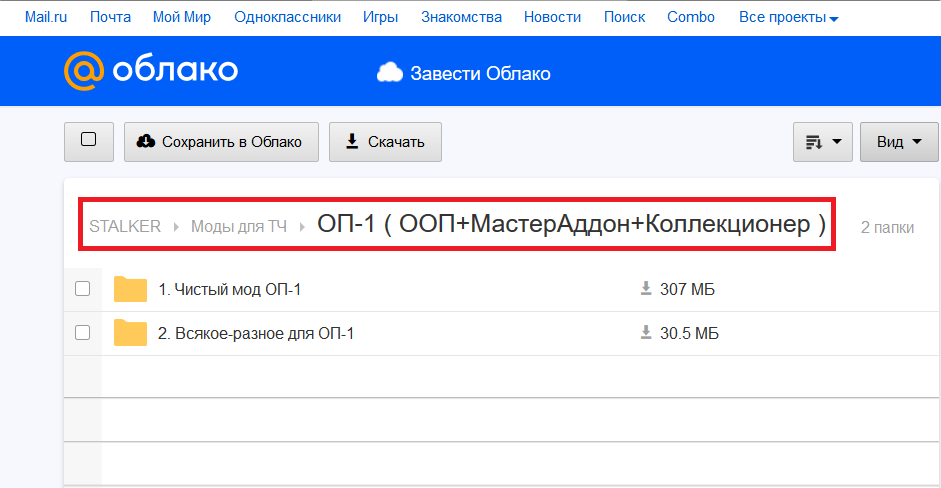Open Combo link in top bar

(691, 17)
